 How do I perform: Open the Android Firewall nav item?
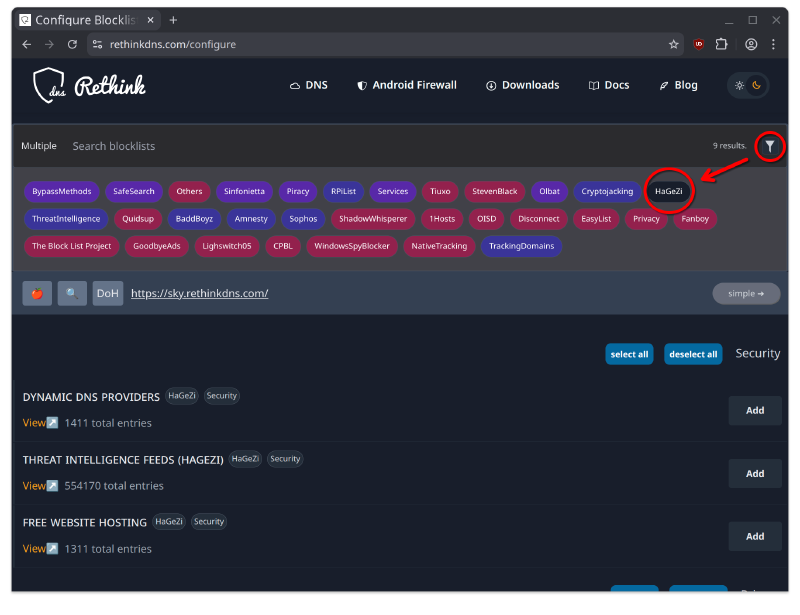(x=407, y=85)
